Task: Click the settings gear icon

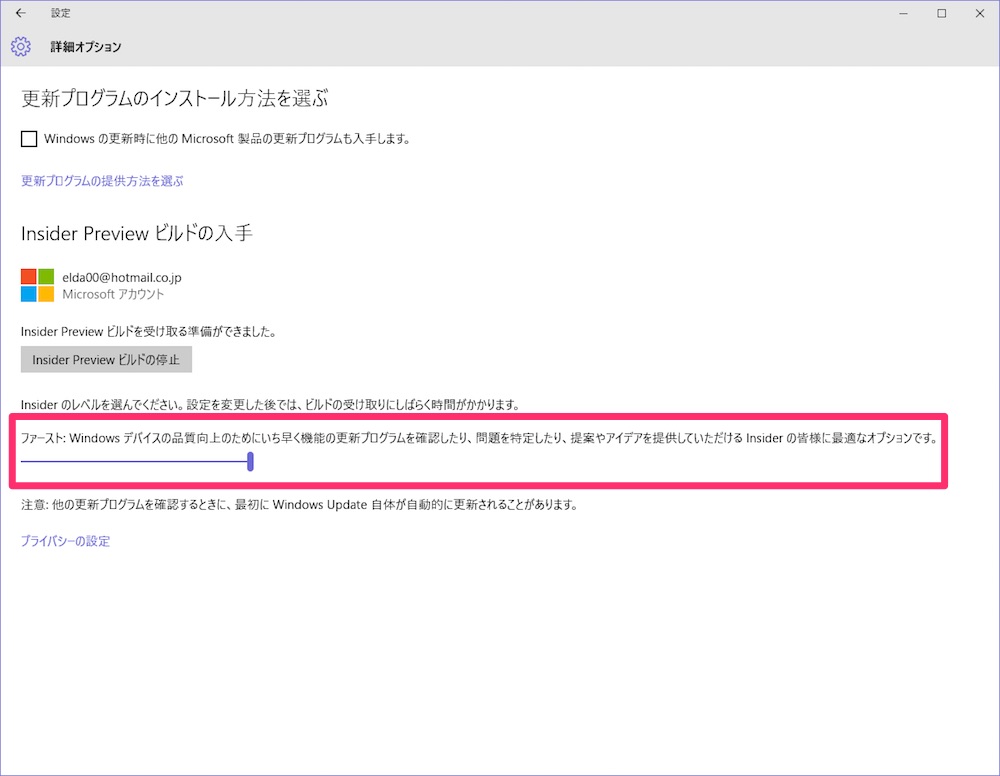Action: [x=20, y=47]
